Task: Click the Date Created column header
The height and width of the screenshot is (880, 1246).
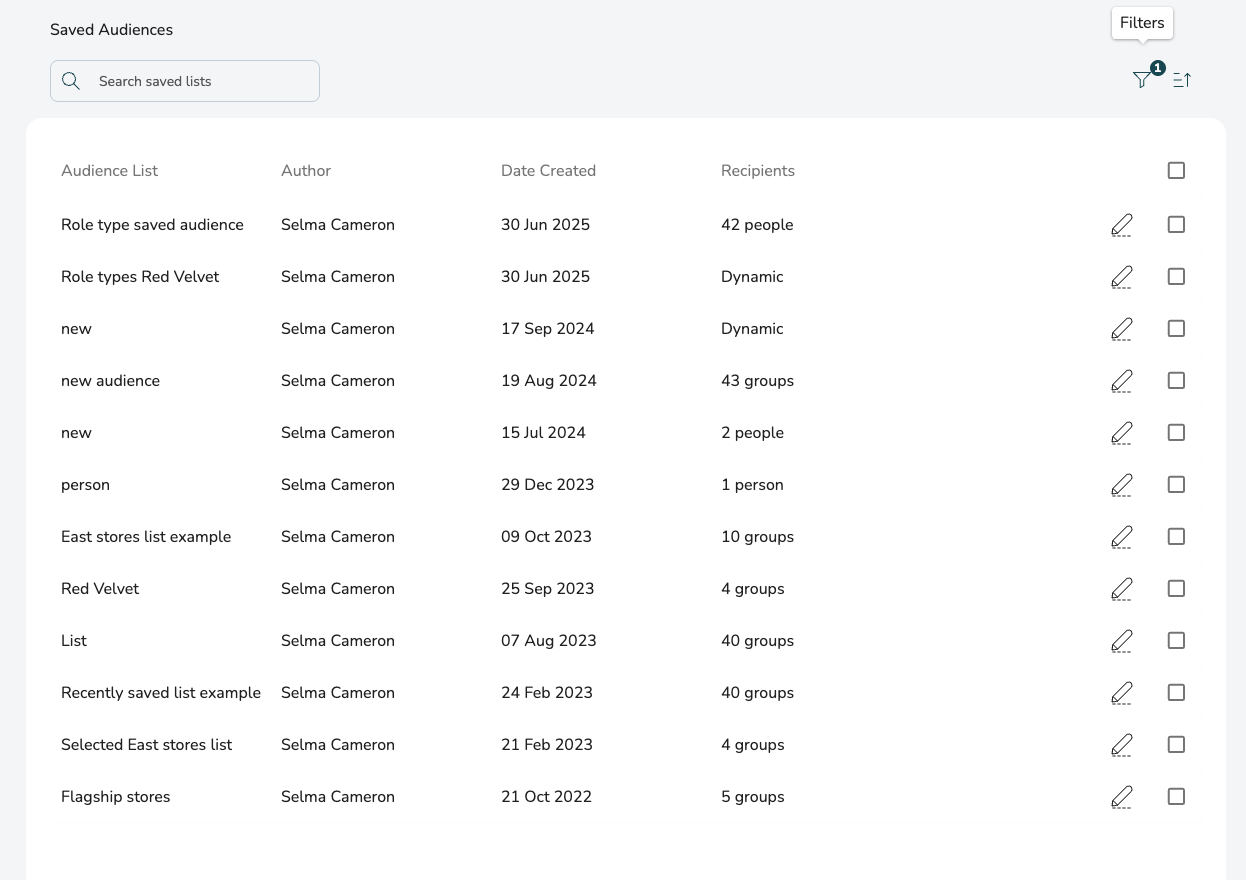Action: pos(548,171)
